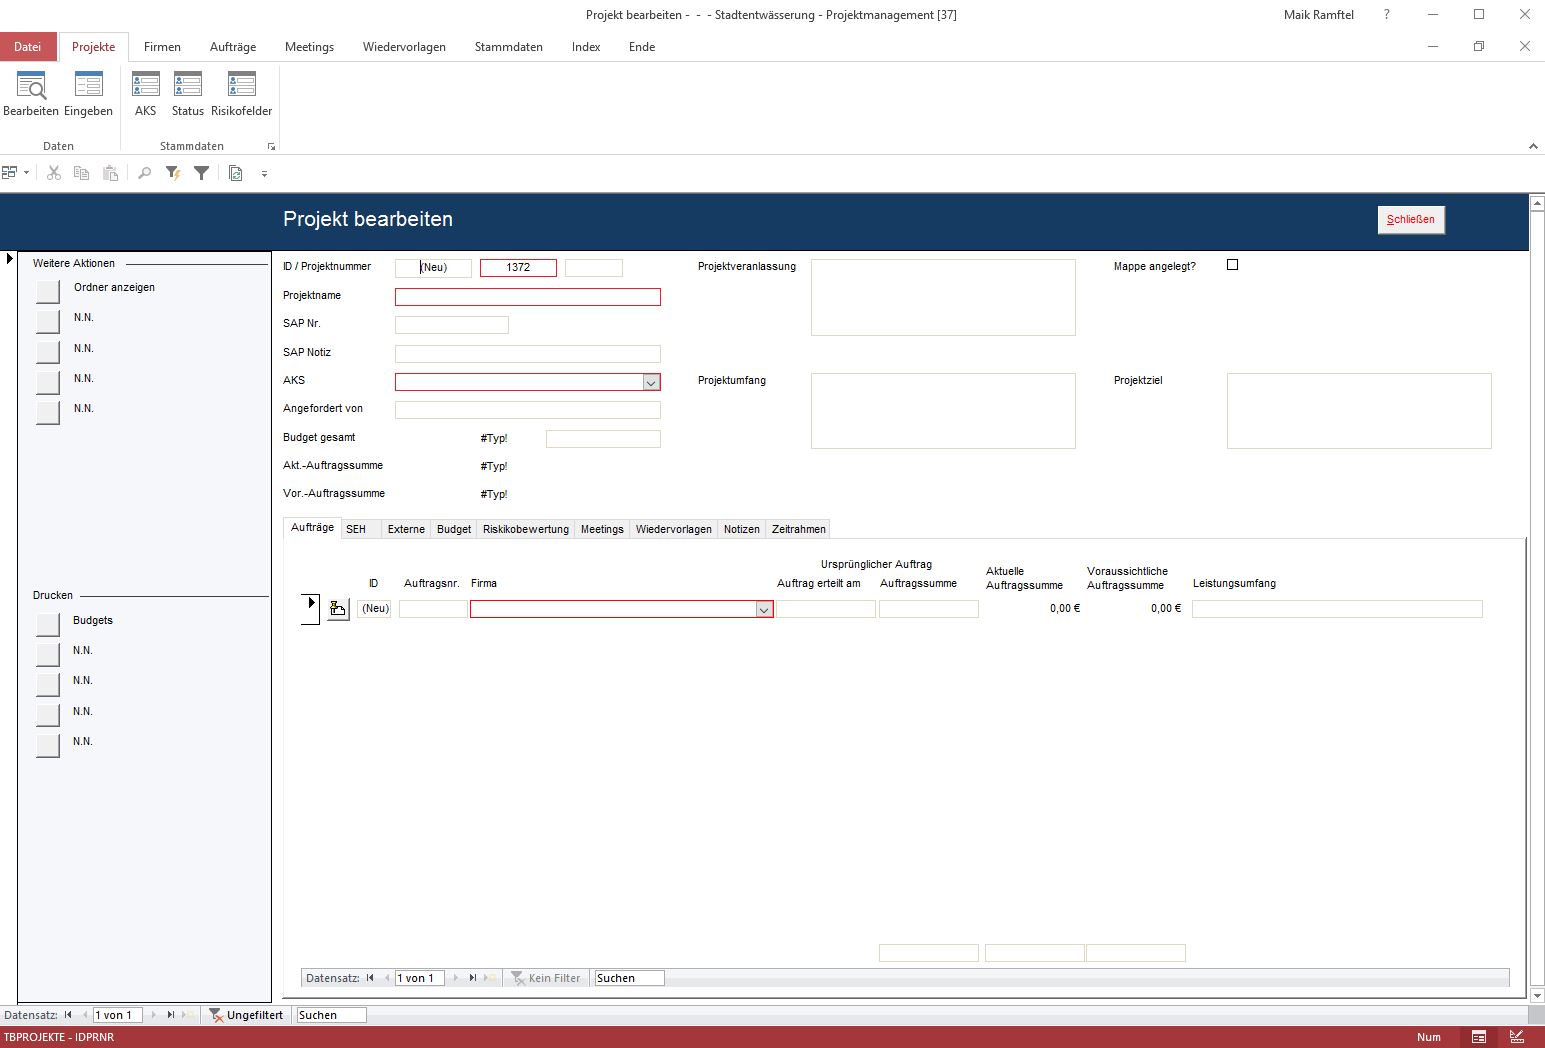Go to first record in subform navigator
This screenshot has width=1545, height=1048.
tap(370, 978)
